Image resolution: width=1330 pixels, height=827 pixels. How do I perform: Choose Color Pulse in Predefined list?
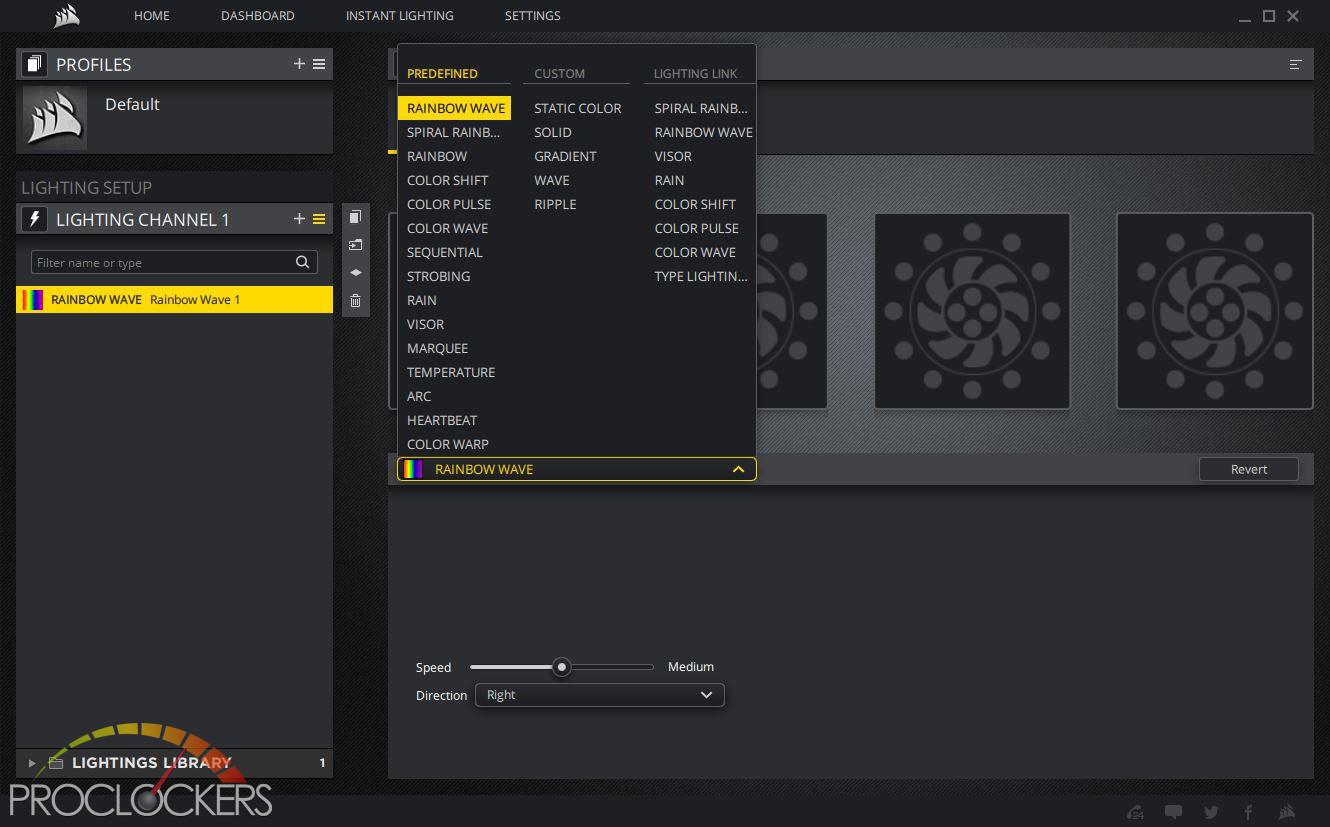point(449,204)
